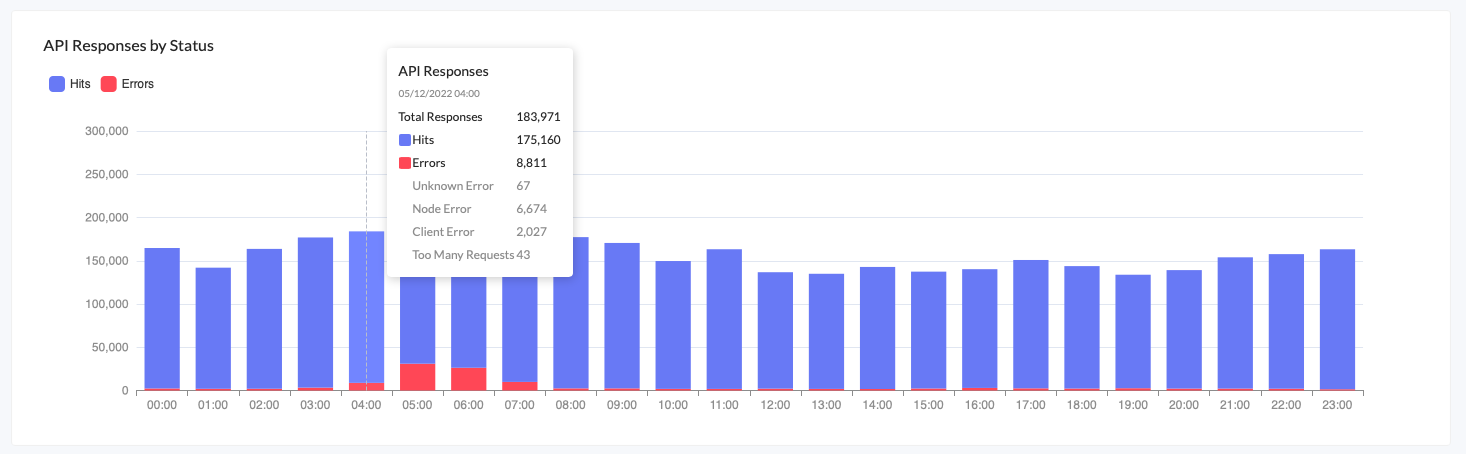Viewport: 1466px width, 454px height.
Task: Click the blue Hits square in tooltip
Action: [405, 140]
